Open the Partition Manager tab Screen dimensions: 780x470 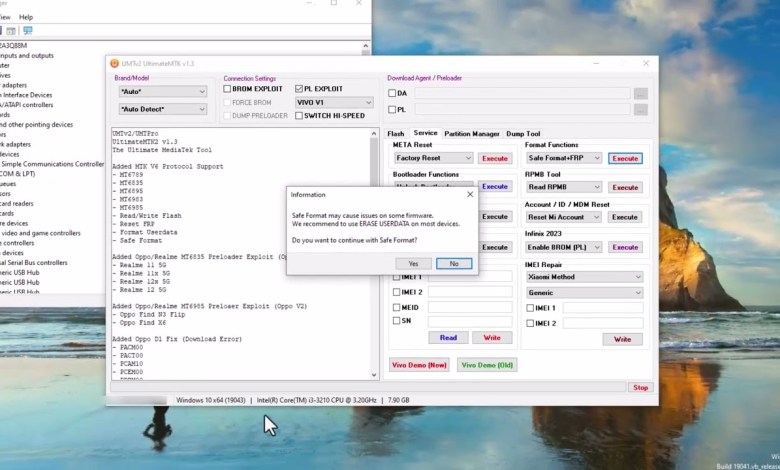(471, 133)
